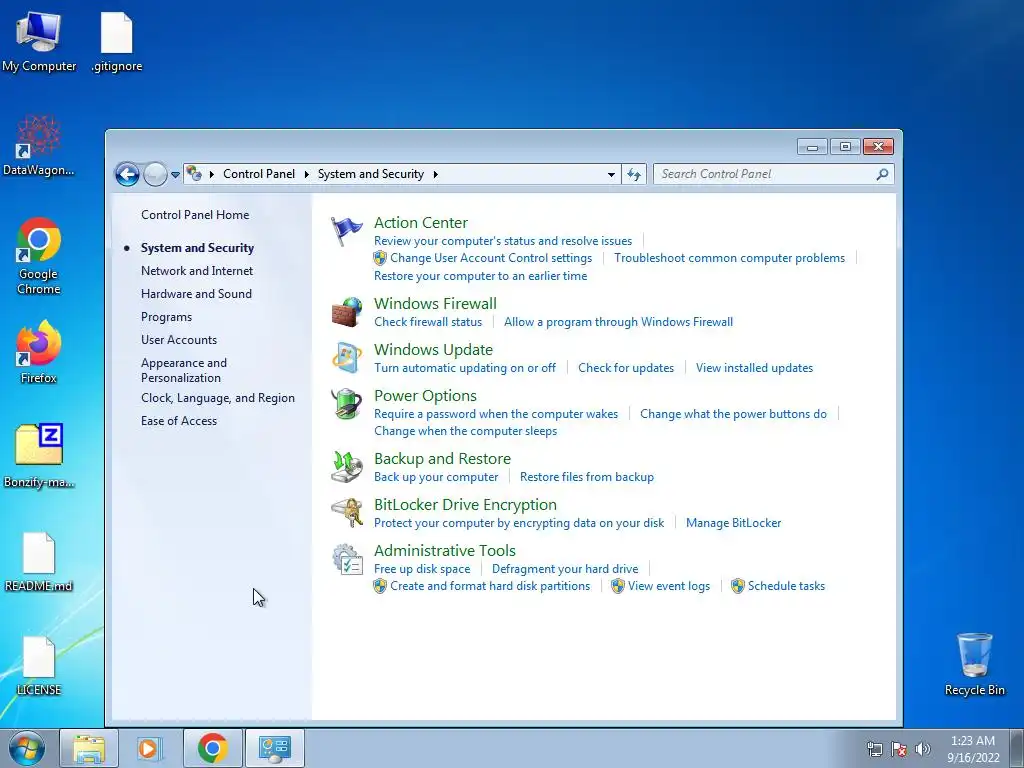Open the volume speaker tray icon
This screenshot has height=768, width=1024.
point(923,749)
